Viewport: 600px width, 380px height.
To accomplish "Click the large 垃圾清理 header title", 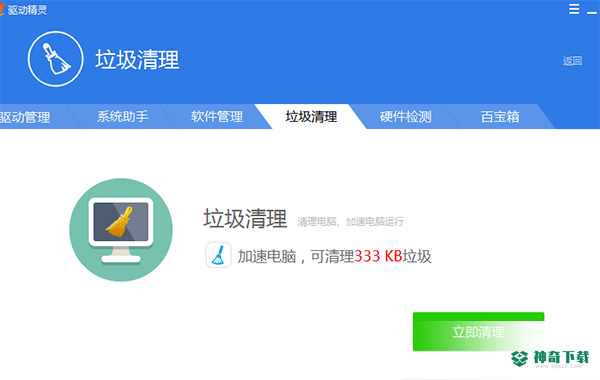I will point(137,60).
